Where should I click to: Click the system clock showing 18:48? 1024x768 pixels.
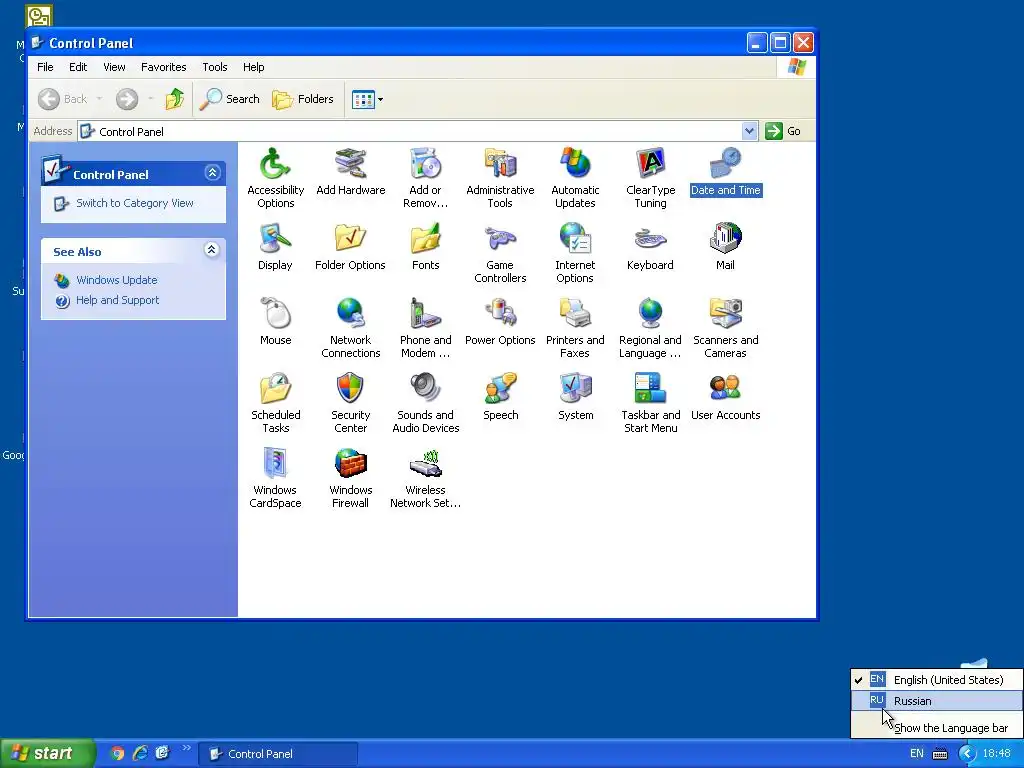coord(997,754)
